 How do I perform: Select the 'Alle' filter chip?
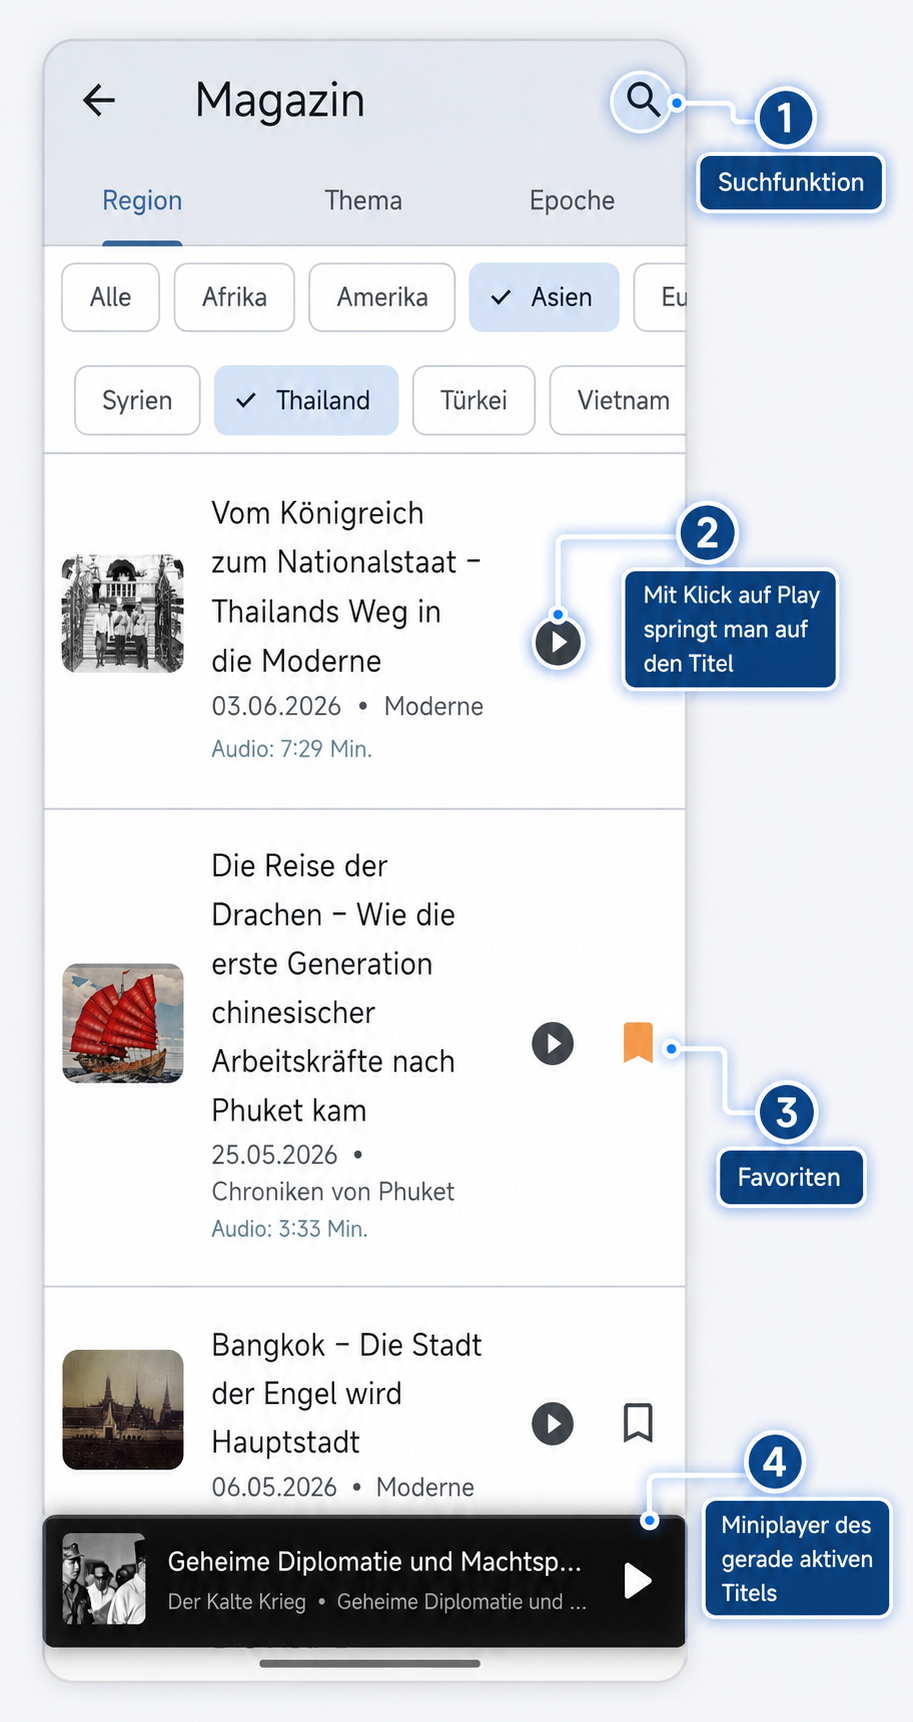pos(110,297)
